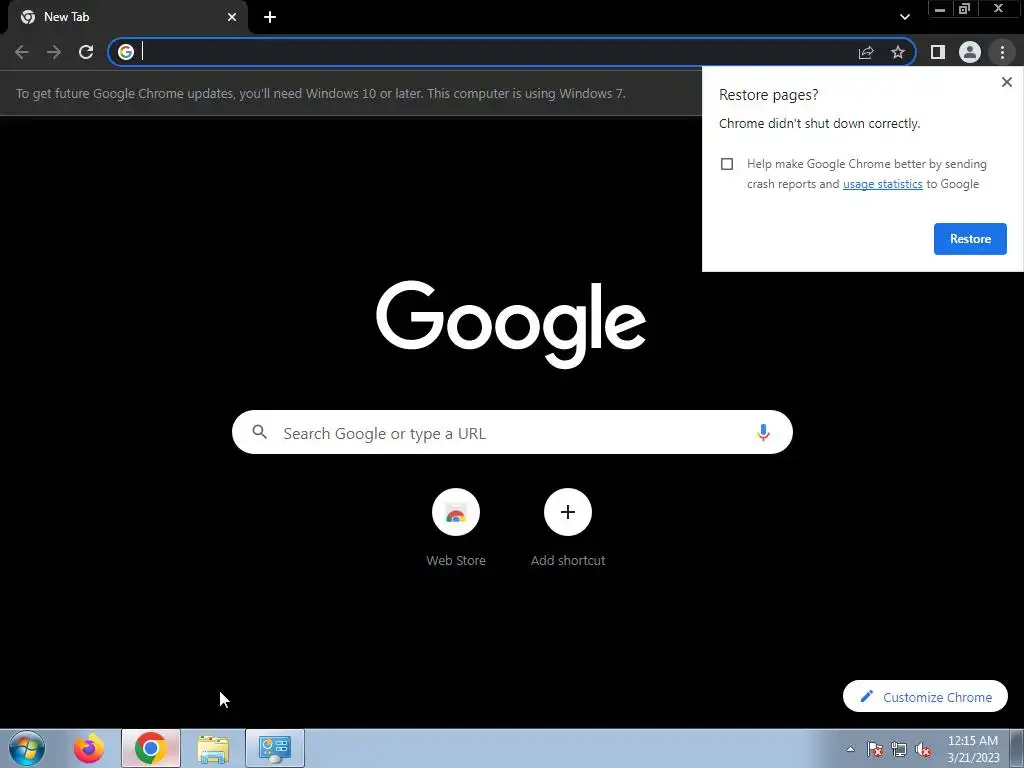
Task: Click the Add shortcut button
Action: click(568, 528)
